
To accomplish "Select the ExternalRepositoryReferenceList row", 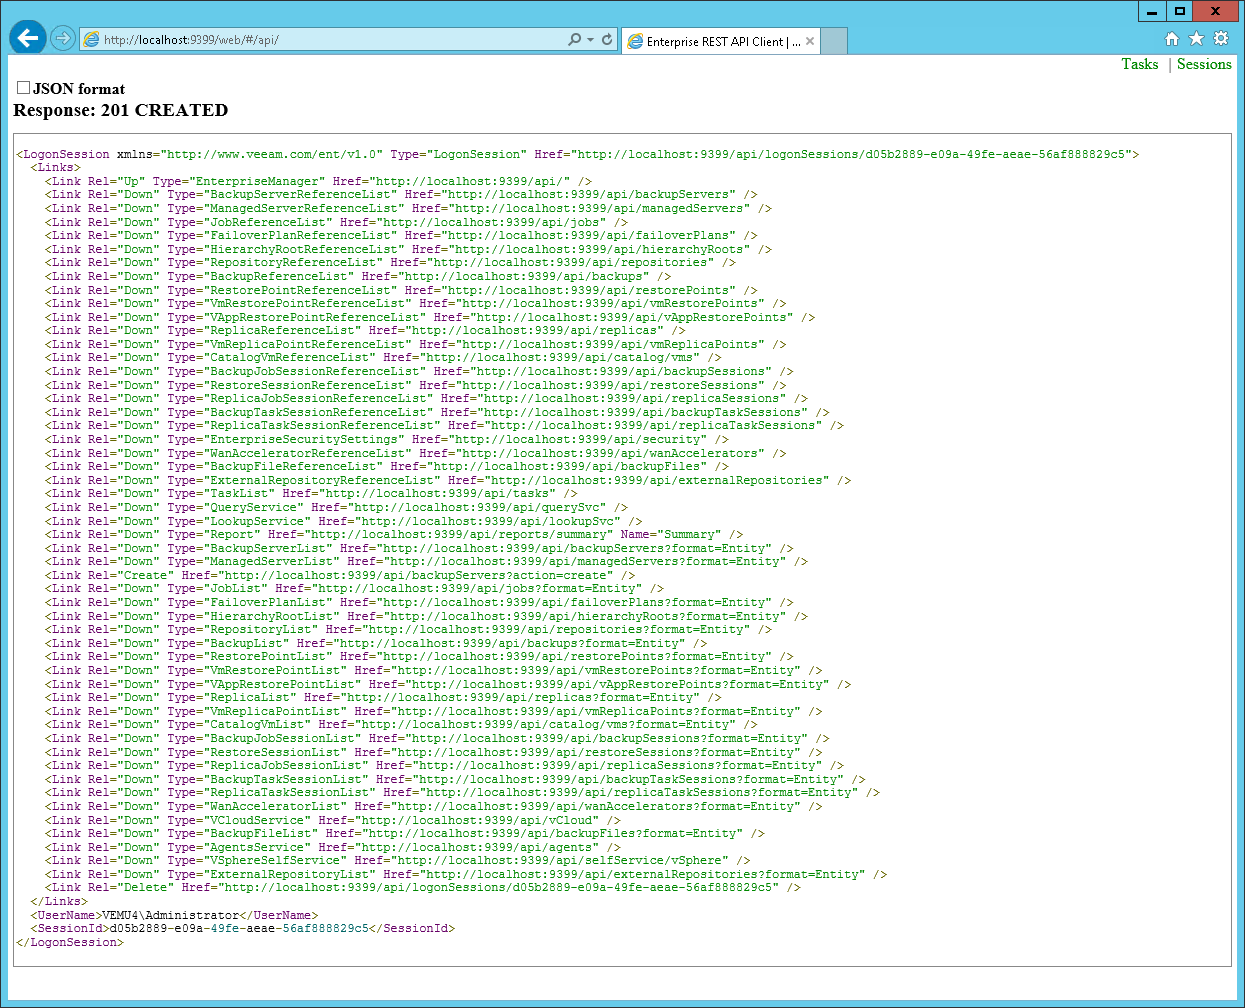I will click(448, 480).
